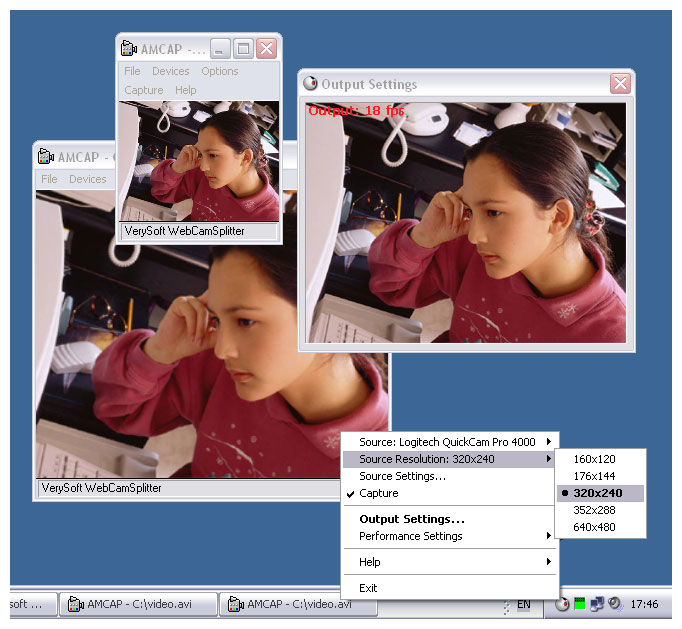The height and width of the screenshot is (629, 682).
Task: Open the Options menu in small AMCAP window
Action: click(x=220, y=71)
